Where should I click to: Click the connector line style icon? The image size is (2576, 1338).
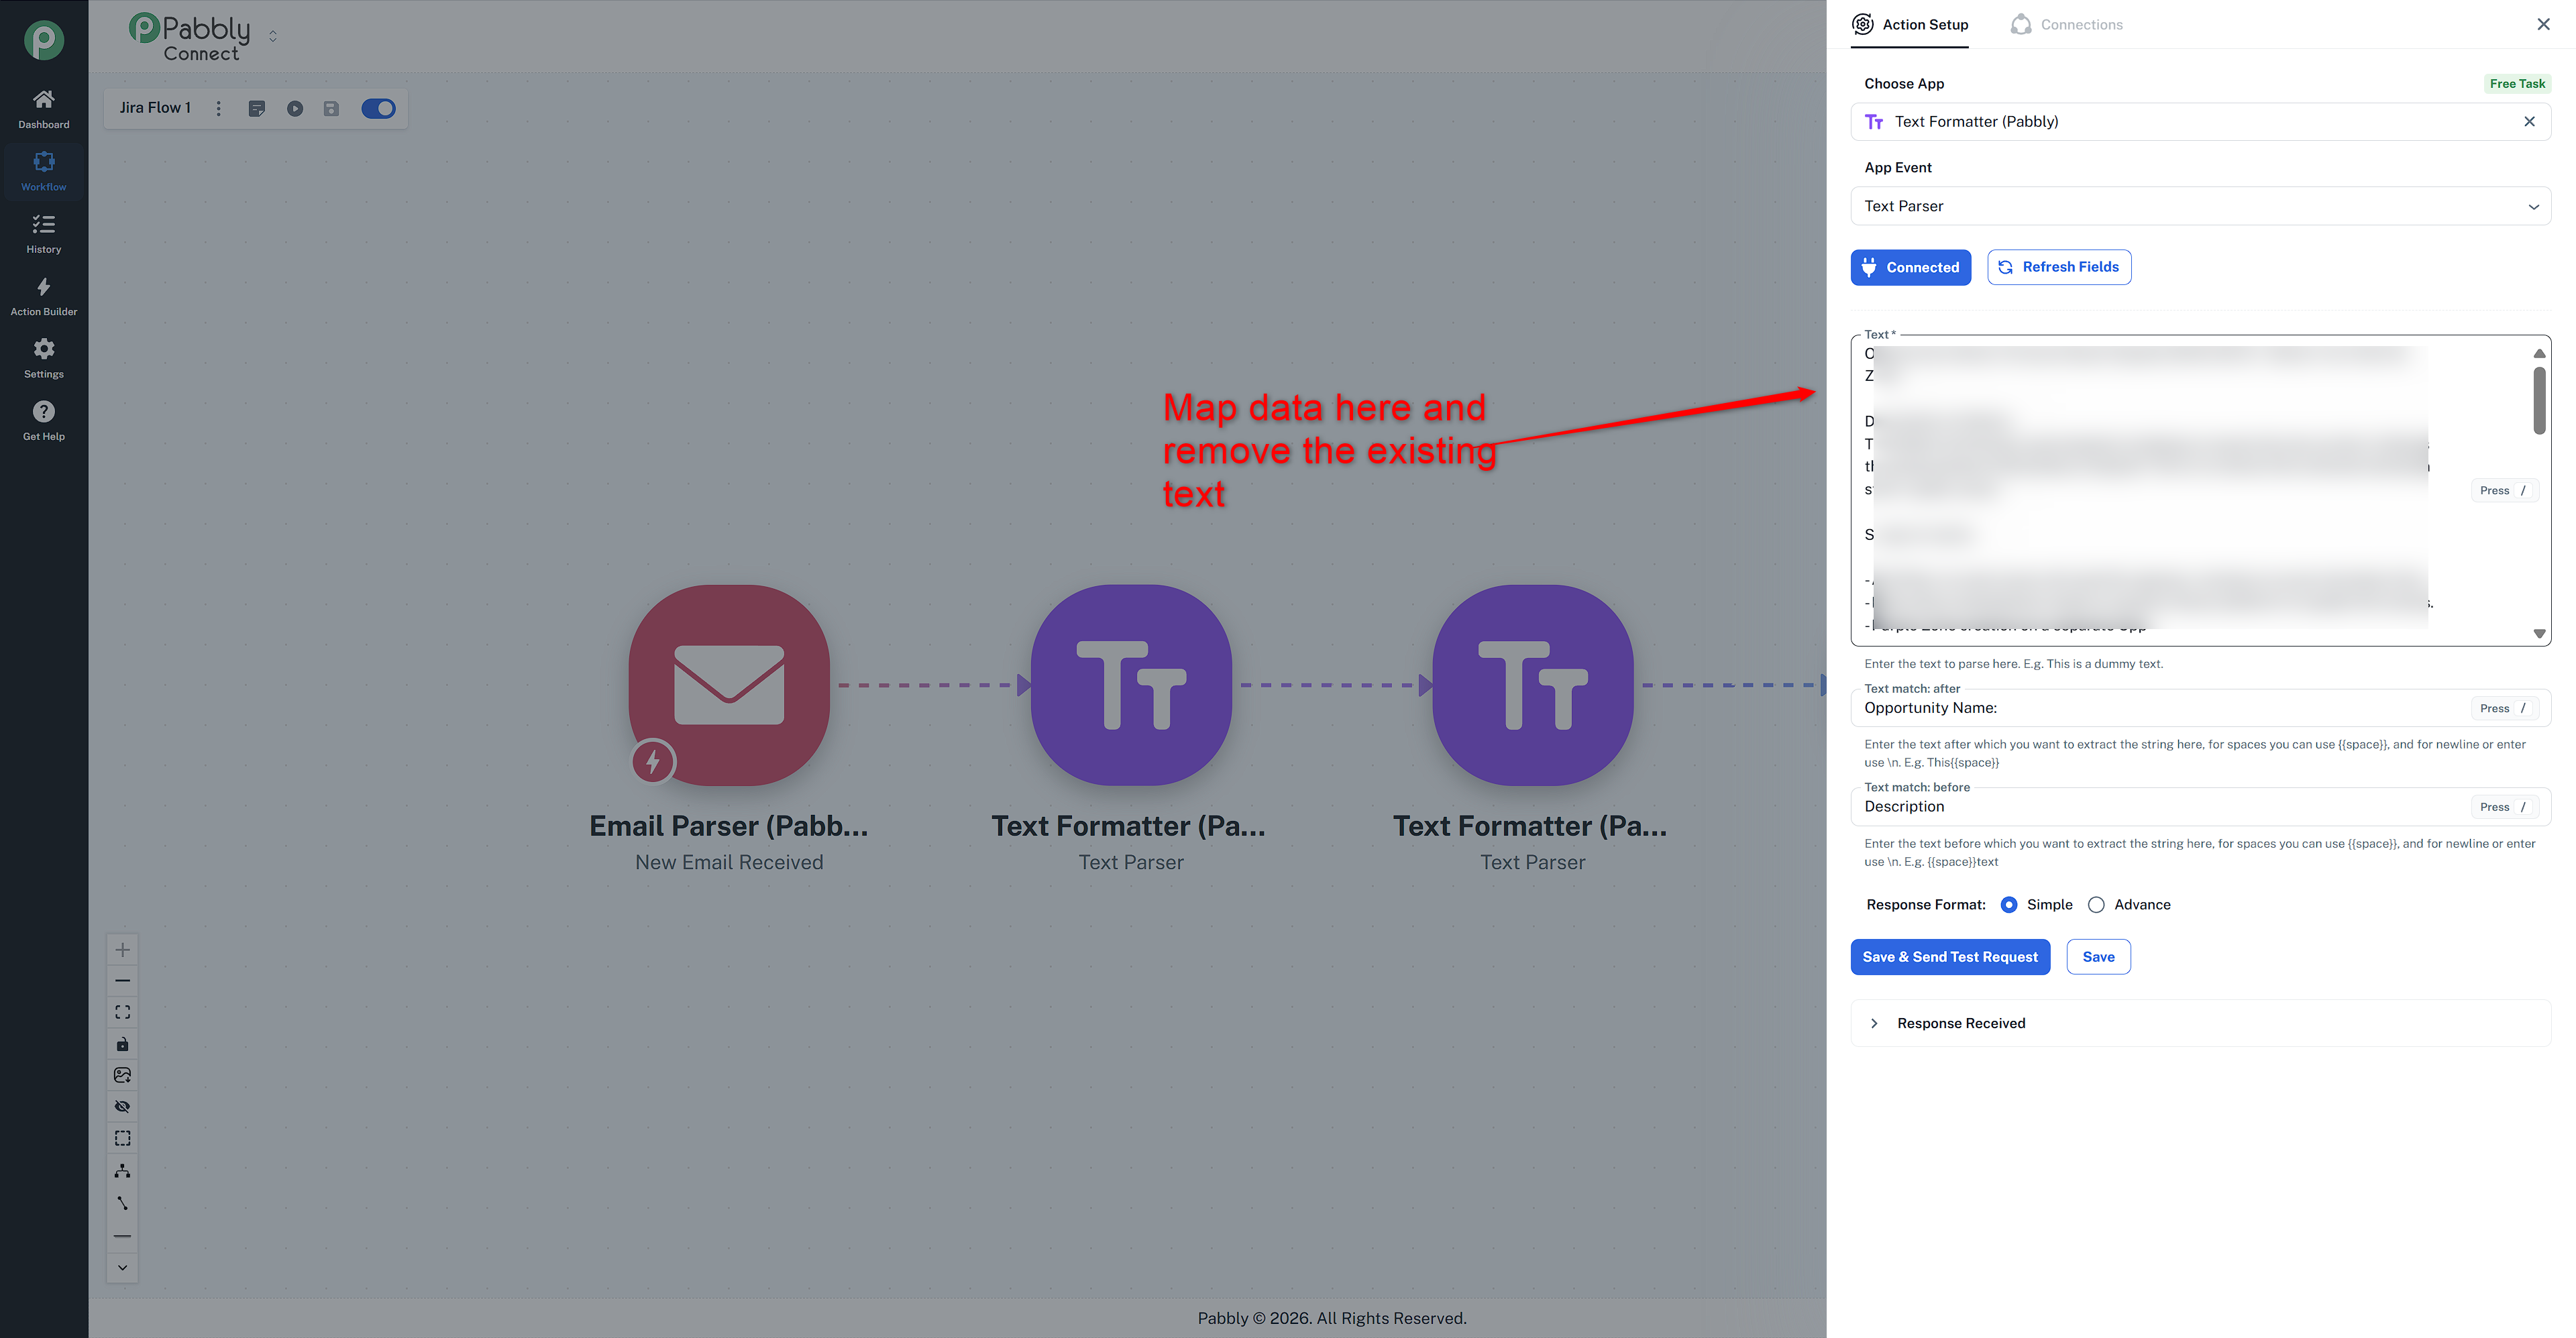(x=123, y=1203)
